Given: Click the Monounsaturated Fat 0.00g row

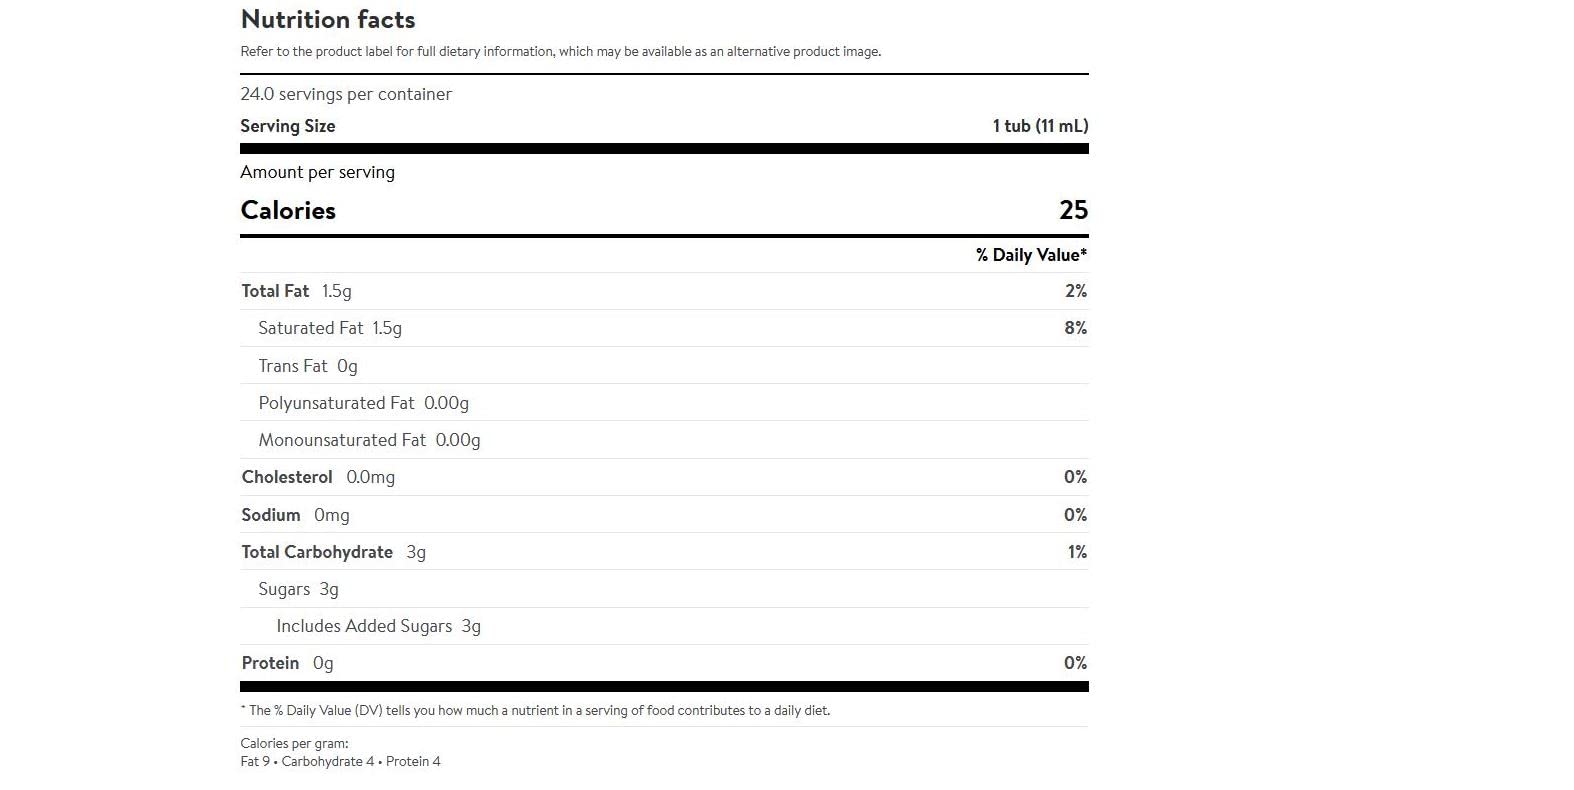Looking at the screenshot, I should [x=664, y=440].
